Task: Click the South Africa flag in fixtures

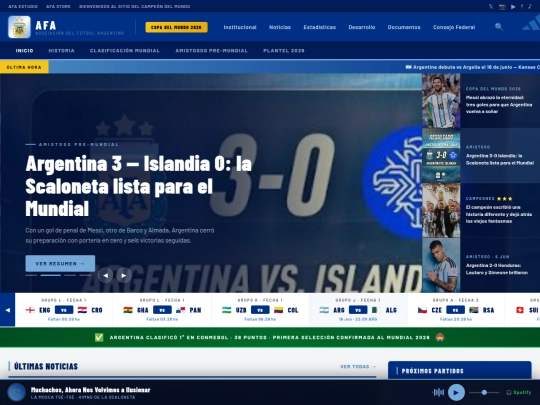Action: [474, 310]
